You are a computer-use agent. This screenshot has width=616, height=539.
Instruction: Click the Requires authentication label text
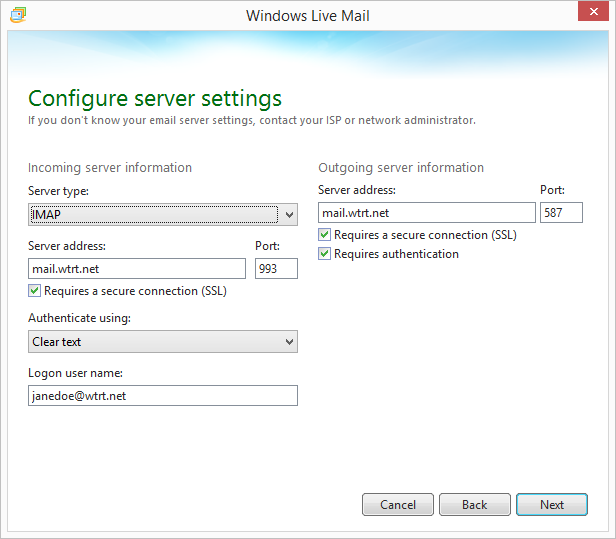pos(396,254)
